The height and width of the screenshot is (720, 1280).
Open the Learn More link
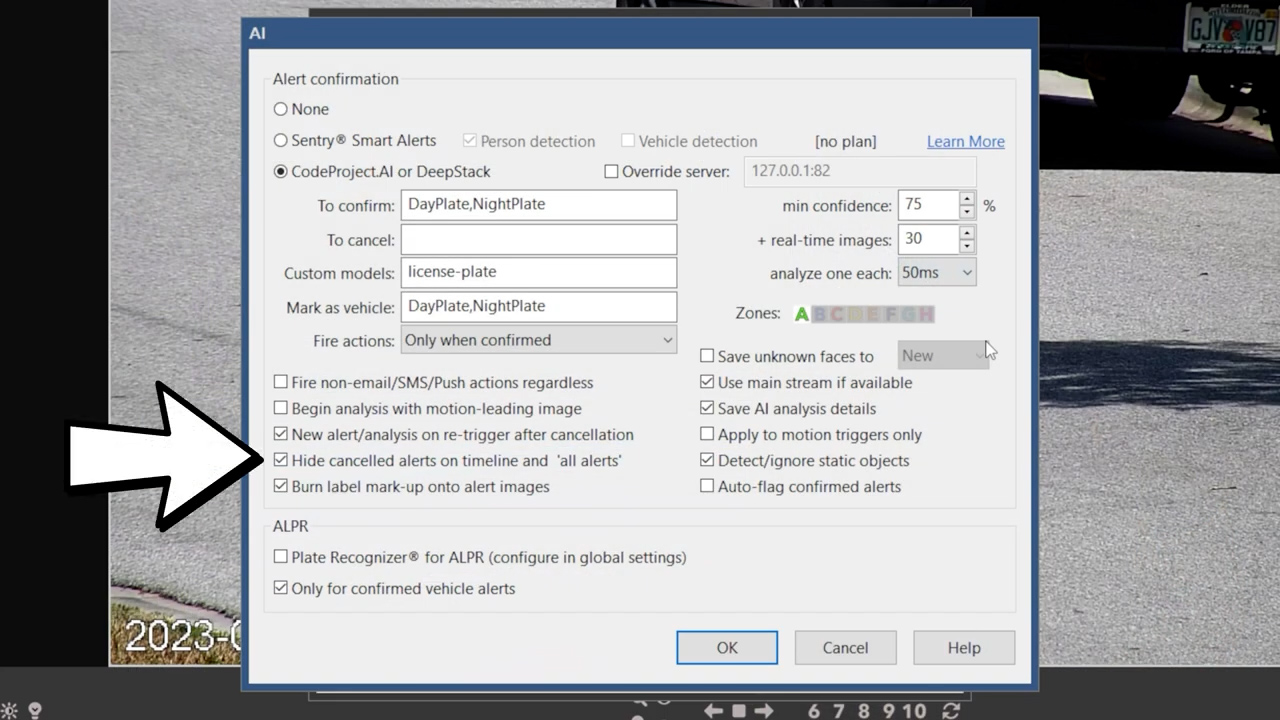pyautogui.click(x=965, y=142)
